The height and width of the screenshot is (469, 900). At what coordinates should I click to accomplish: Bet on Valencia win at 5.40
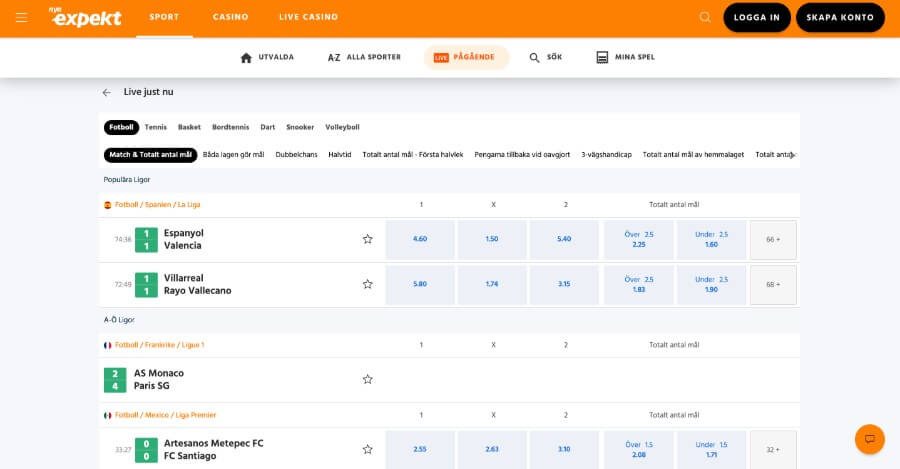pyautogui.click(x=564, y=239)
